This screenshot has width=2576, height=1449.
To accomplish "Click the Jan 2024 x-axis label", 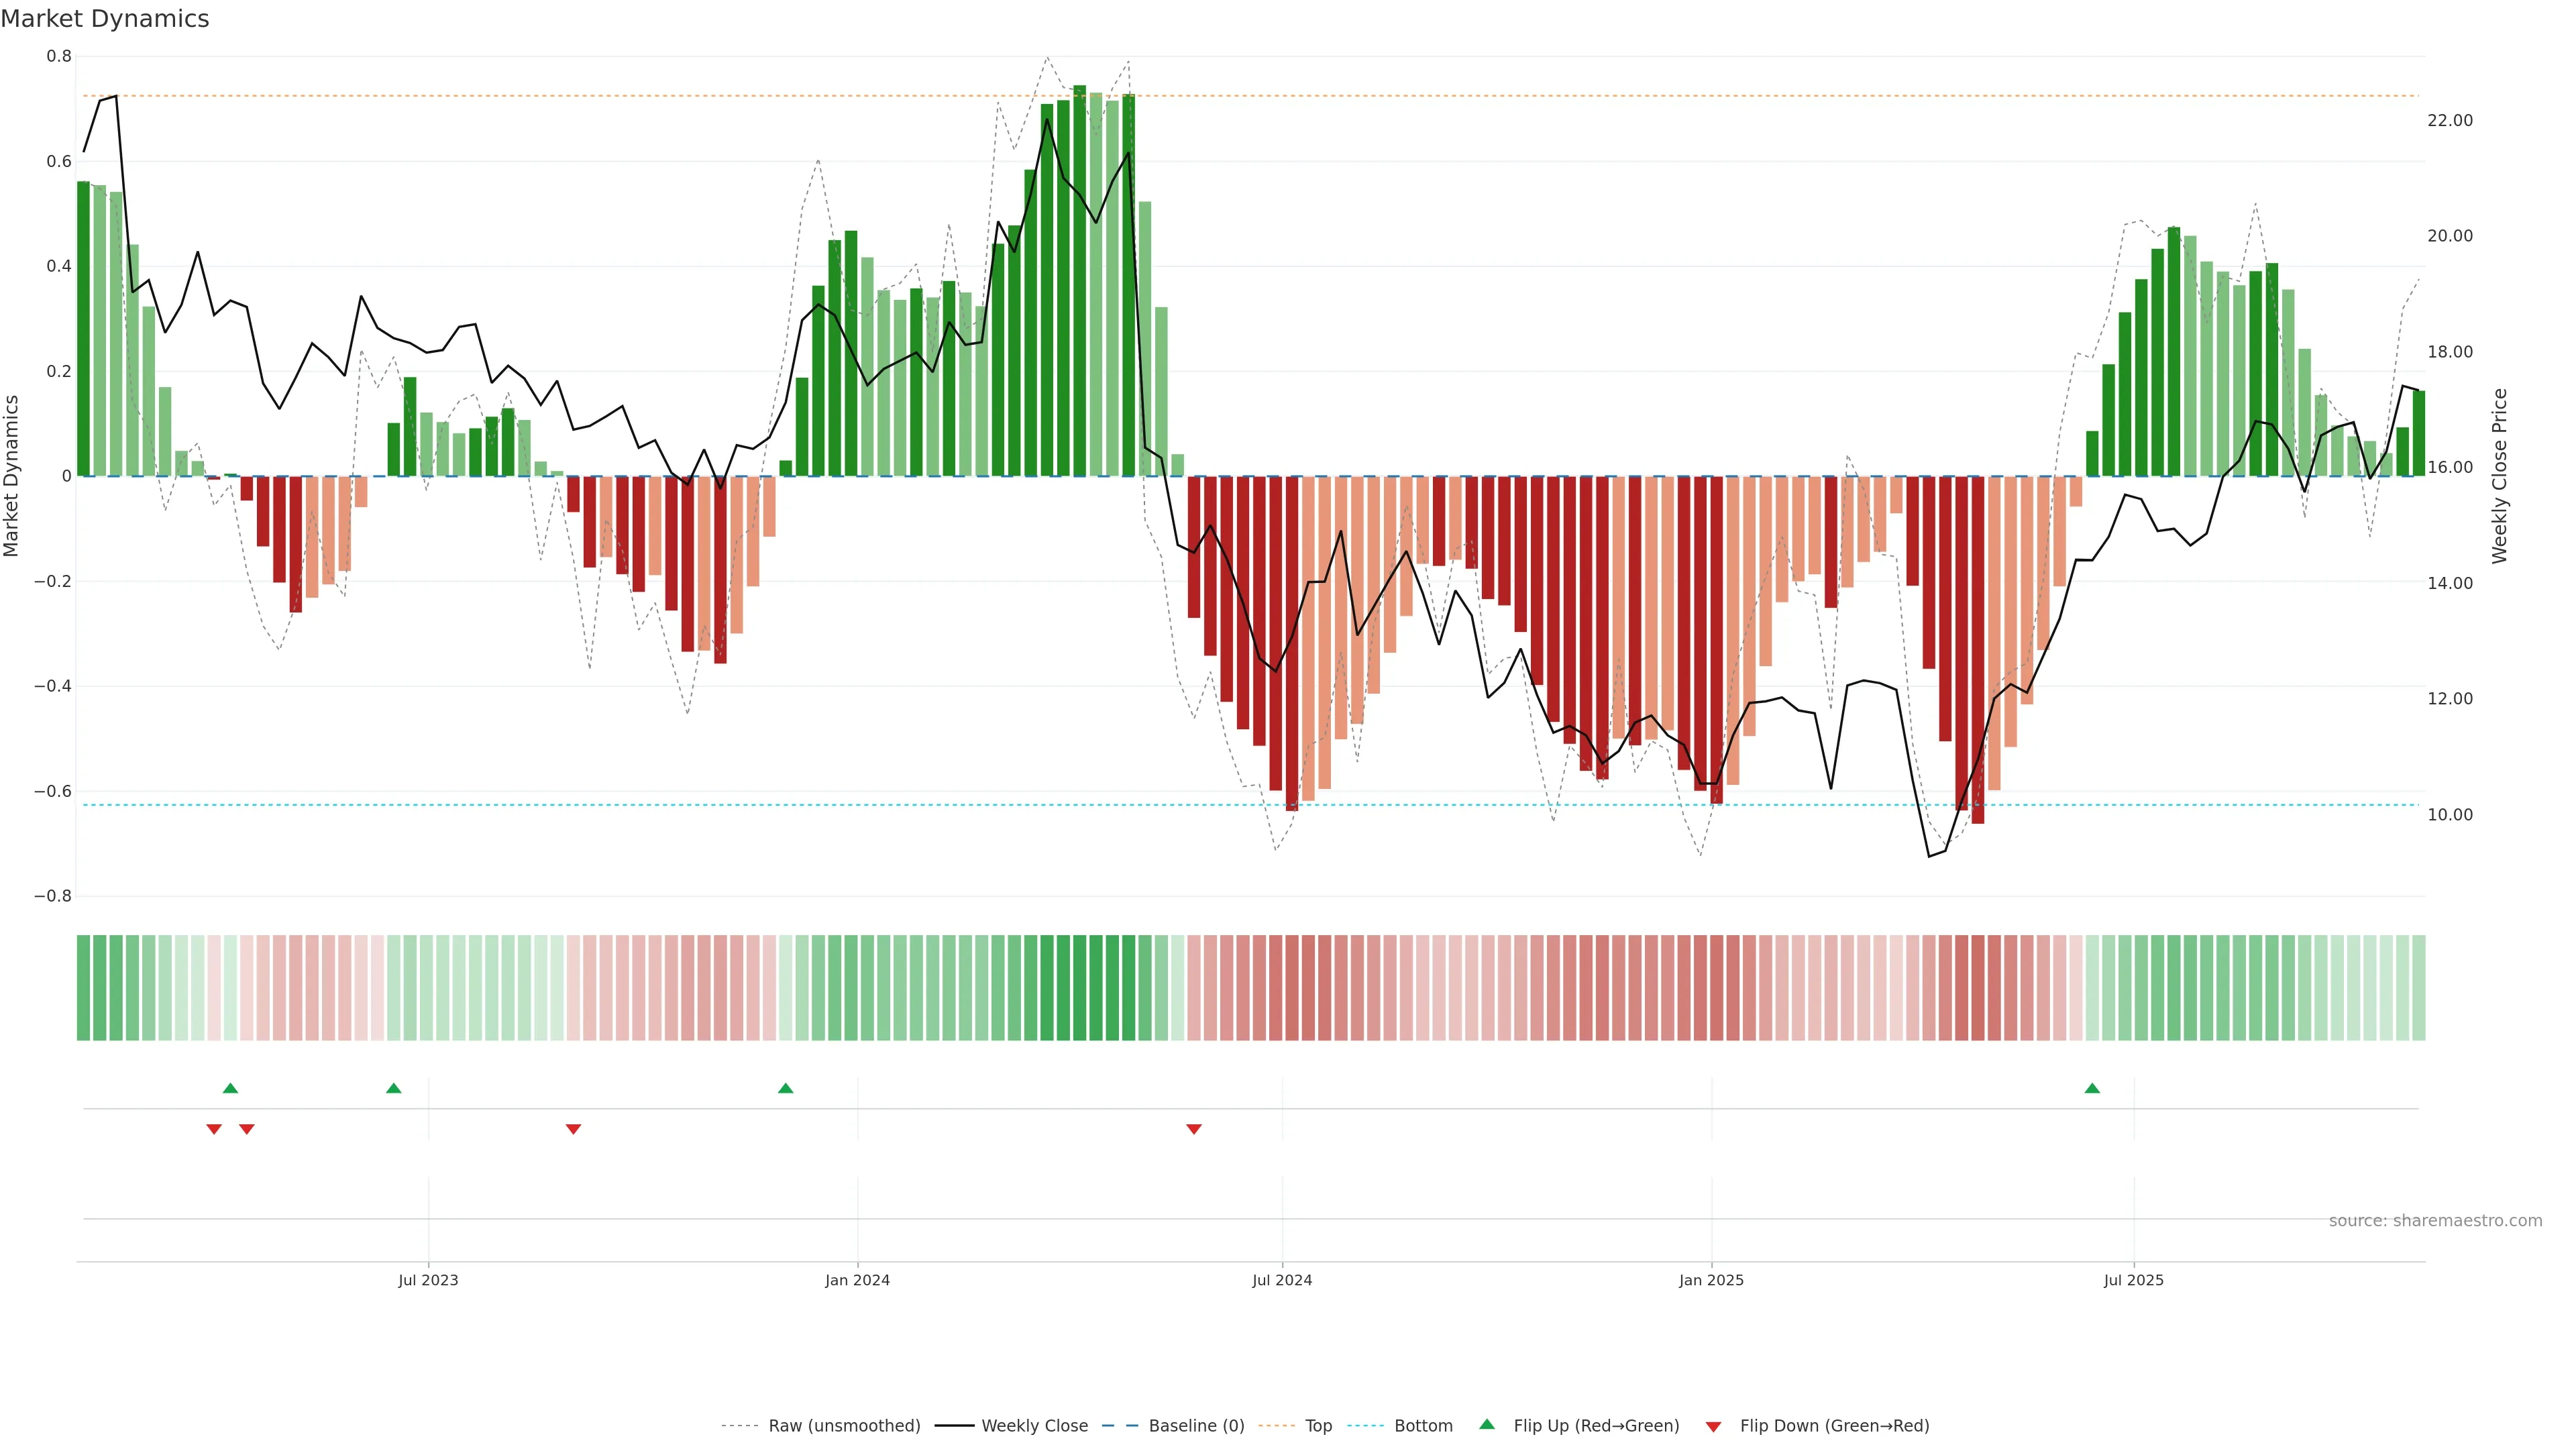I will (x=857, y=1280).
